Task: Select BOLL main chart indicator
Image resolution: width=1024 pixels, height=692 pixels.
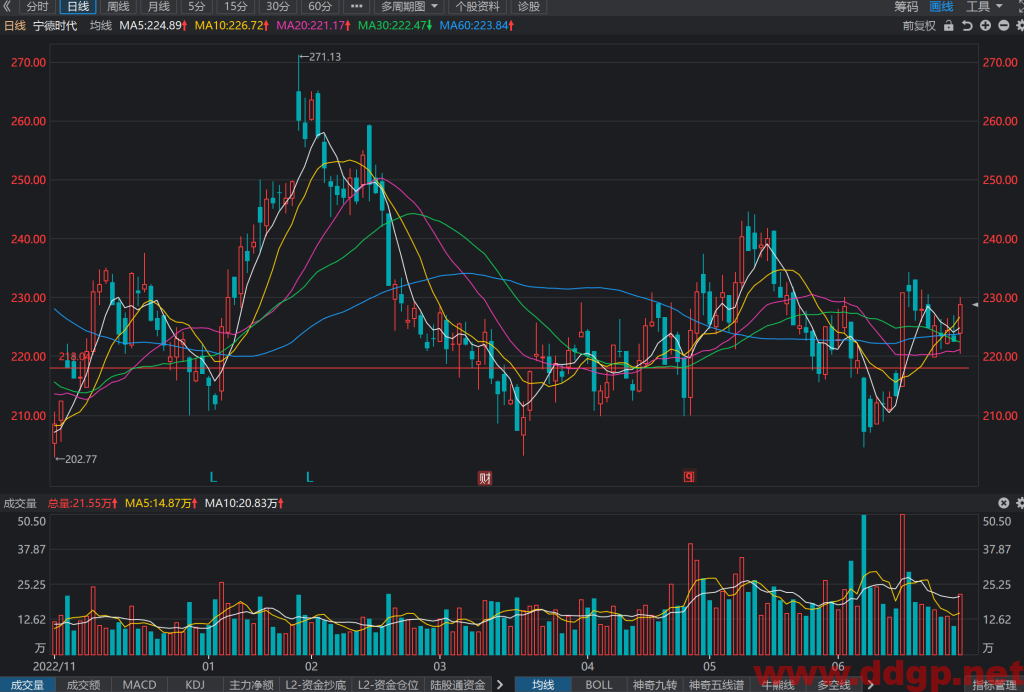Action: click(x=599, y=685)
